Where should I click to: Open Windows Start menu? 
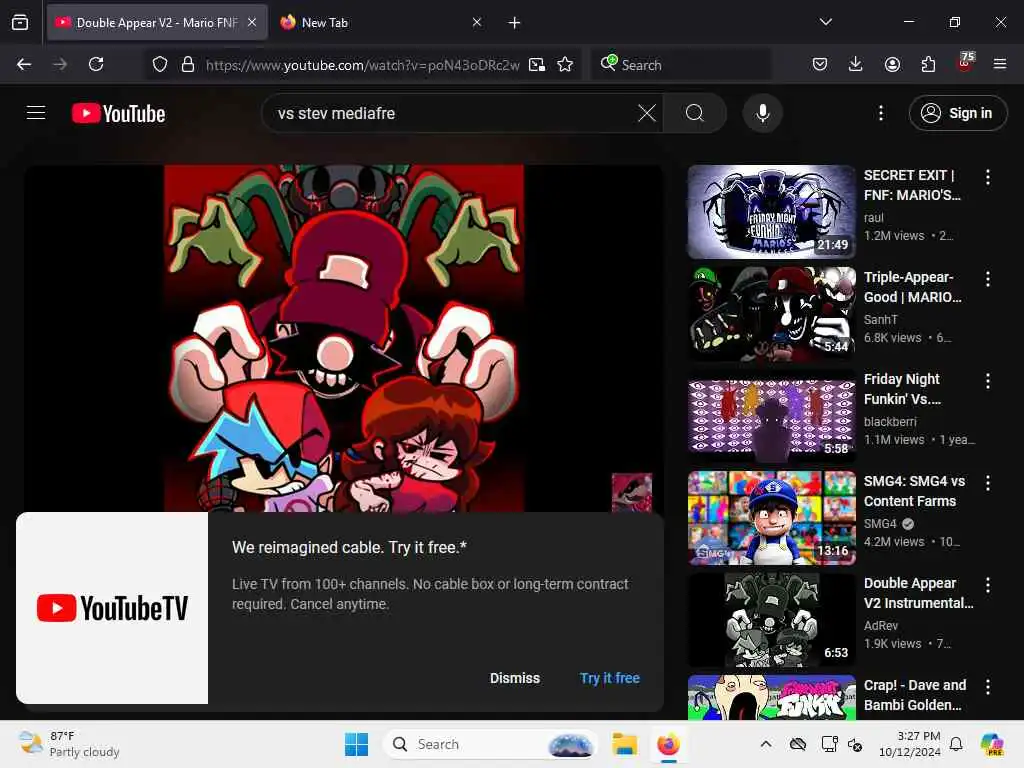click(357, 744)
